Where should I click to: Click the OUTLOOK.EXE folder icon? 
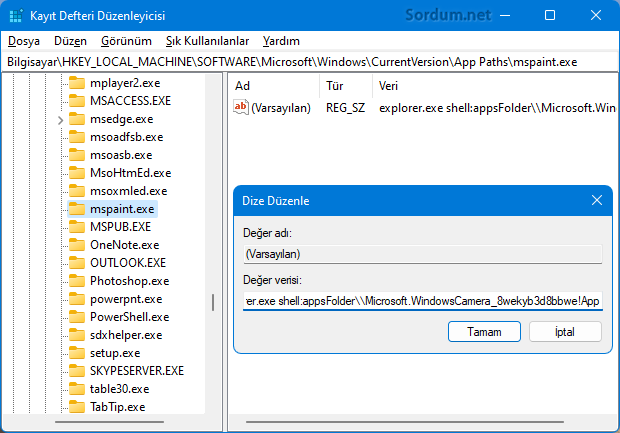click(77, 263)
